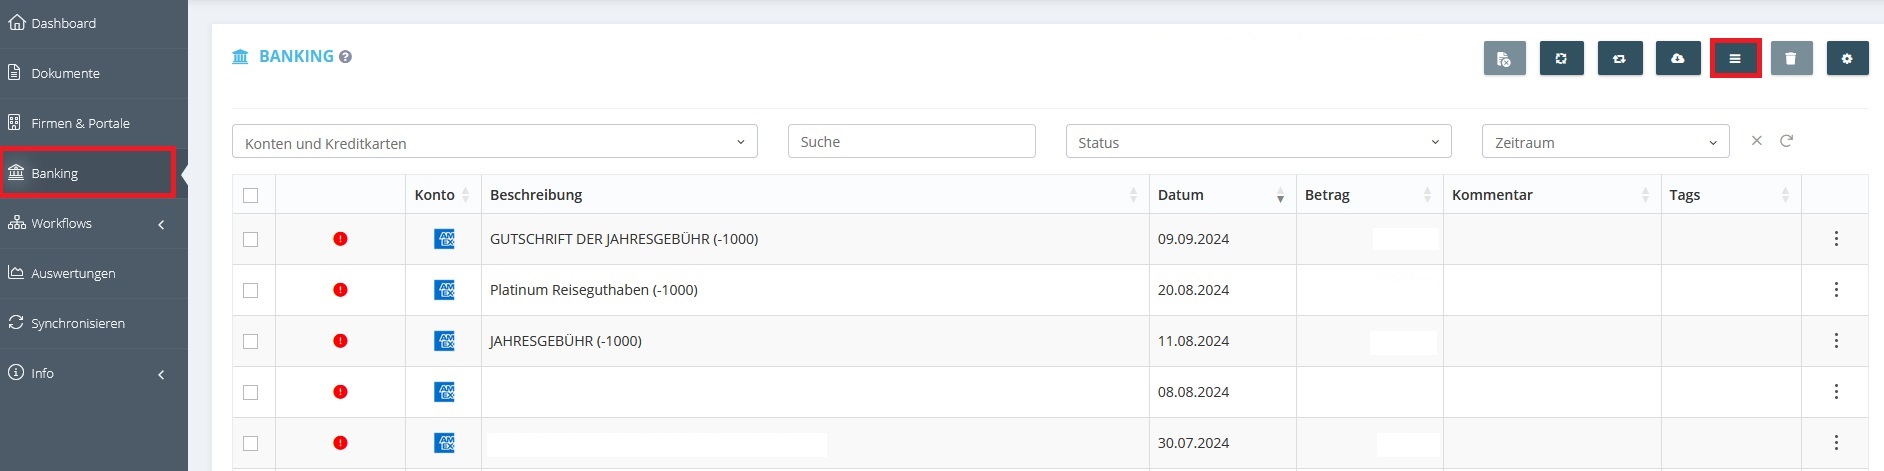1884x471 pixels.
Task: Open Synchronisieren in the sidebar
Action: click(x=93, y=324)
